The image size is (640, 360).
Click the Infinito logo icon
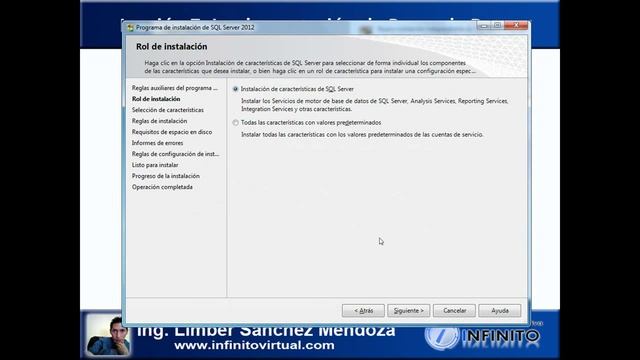(442, 336)
